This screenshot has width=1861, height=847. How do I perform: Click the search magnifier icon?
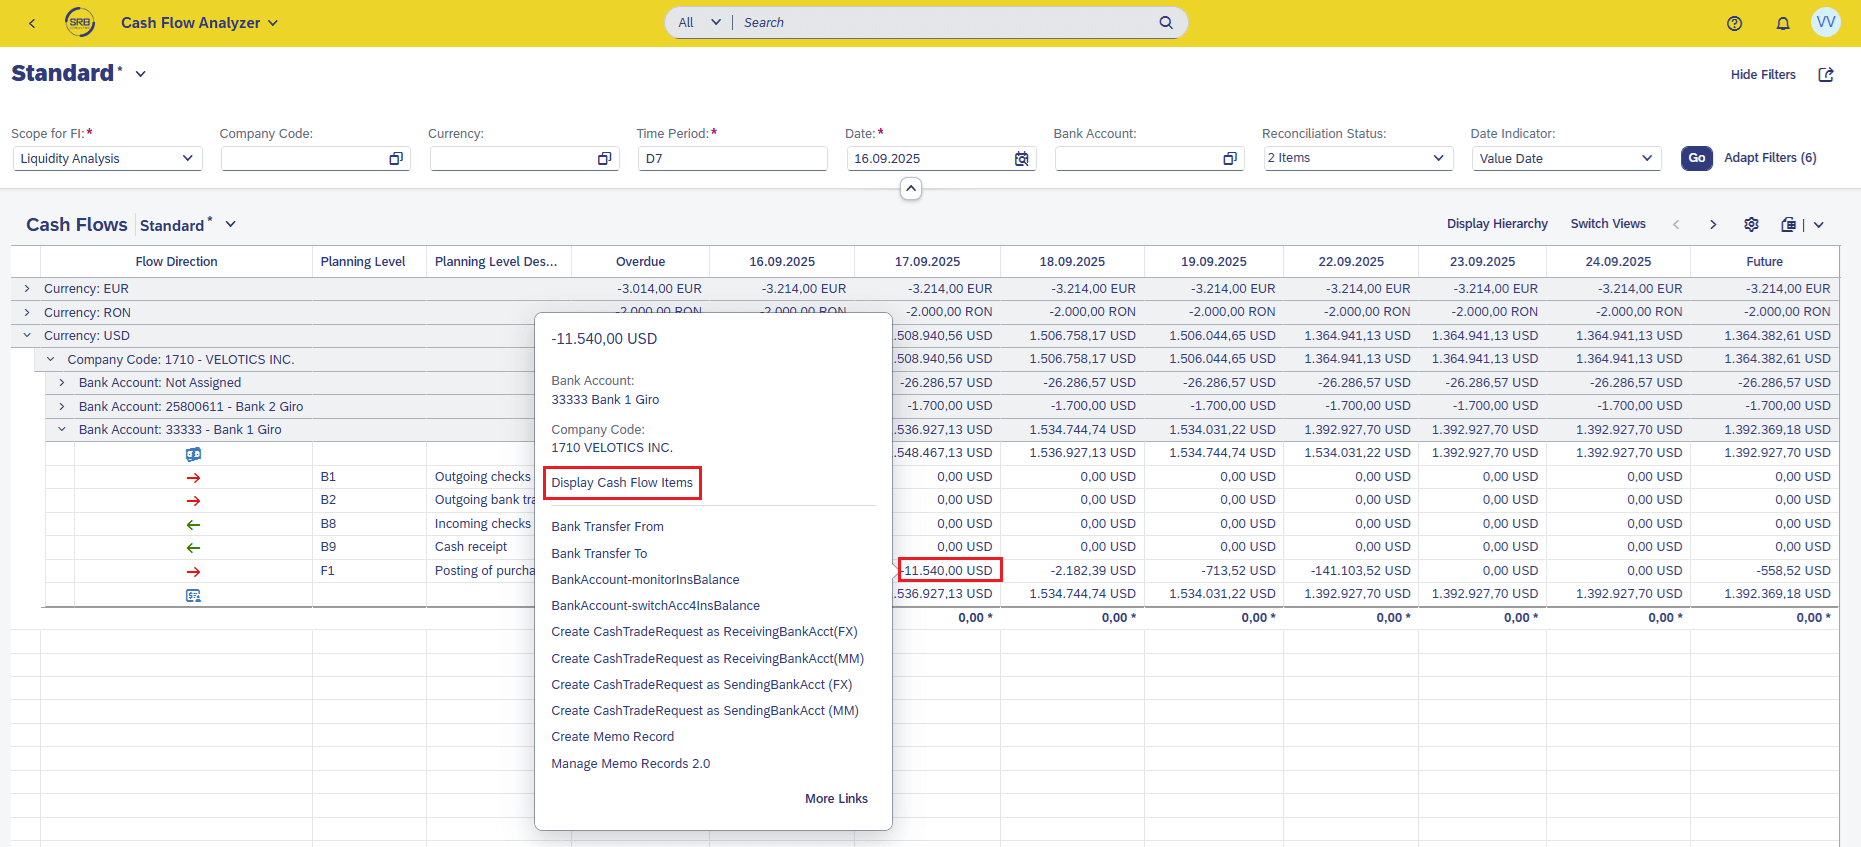(x=1165, y=22)
